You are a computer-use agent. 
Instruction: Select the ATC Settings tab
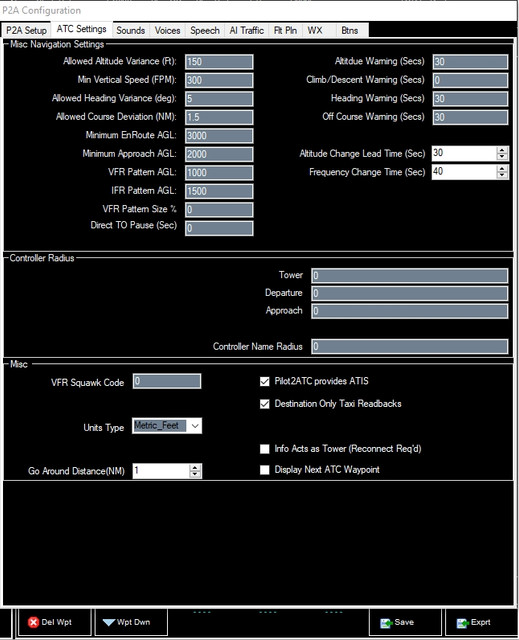pyautogui.click(x=82, y=29)
